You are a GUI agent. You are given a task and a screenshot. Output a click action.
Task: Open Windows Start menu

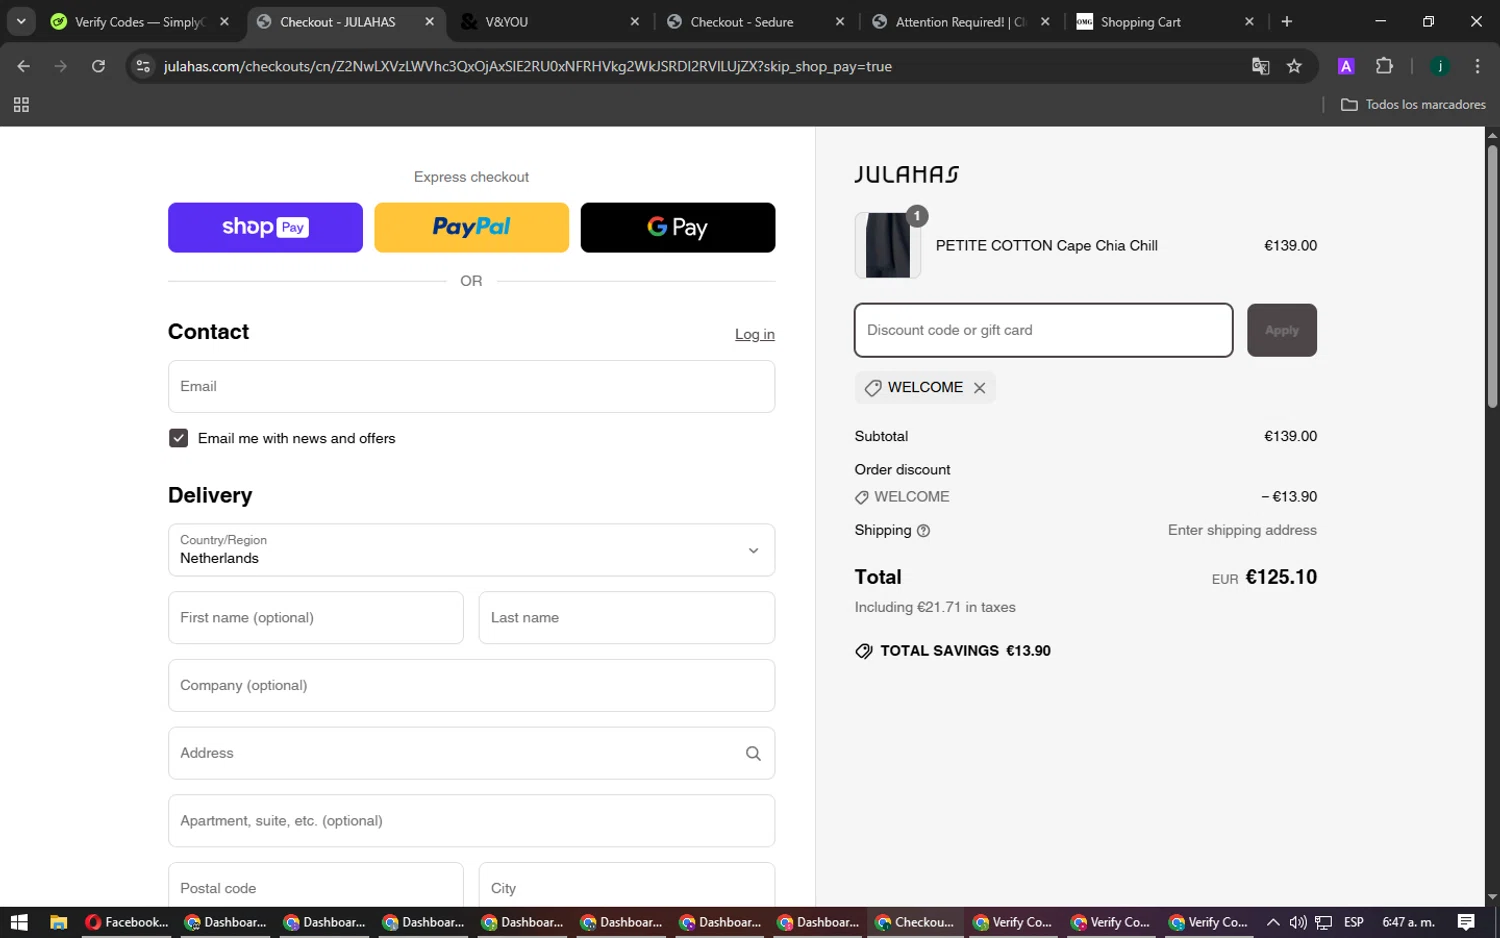(18, 922)
